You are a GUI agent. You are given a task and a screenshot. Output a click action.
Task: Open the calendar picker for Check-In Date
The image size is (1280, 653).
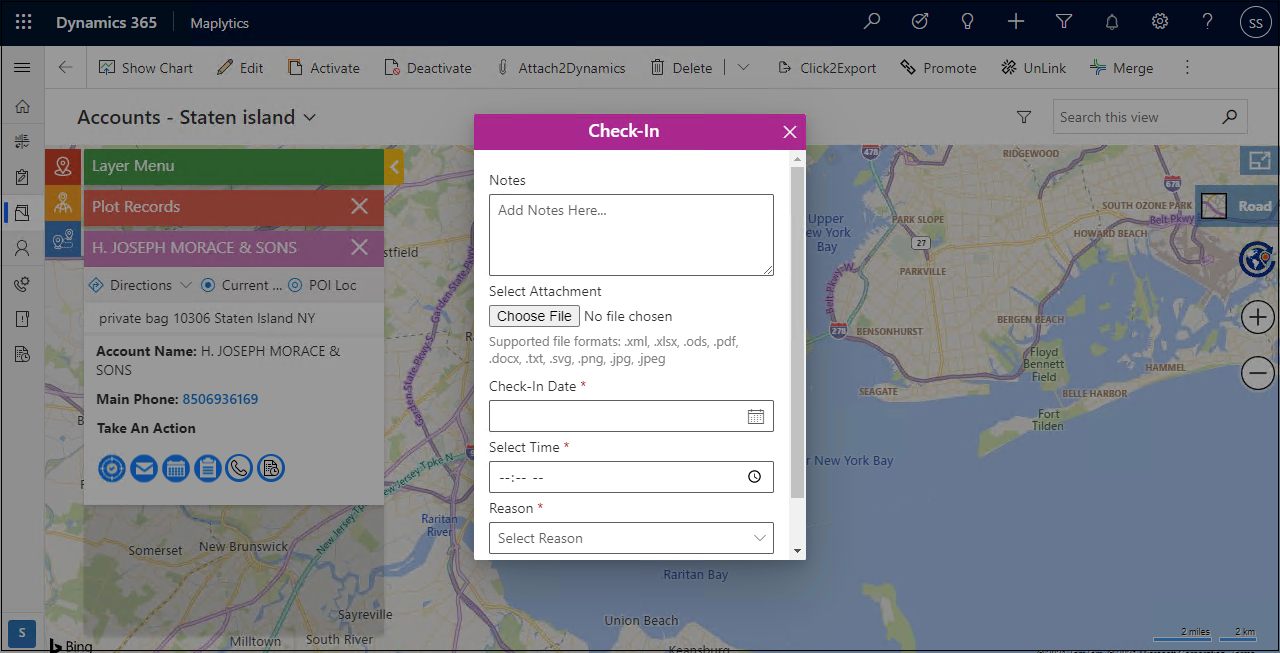[756, 416]
